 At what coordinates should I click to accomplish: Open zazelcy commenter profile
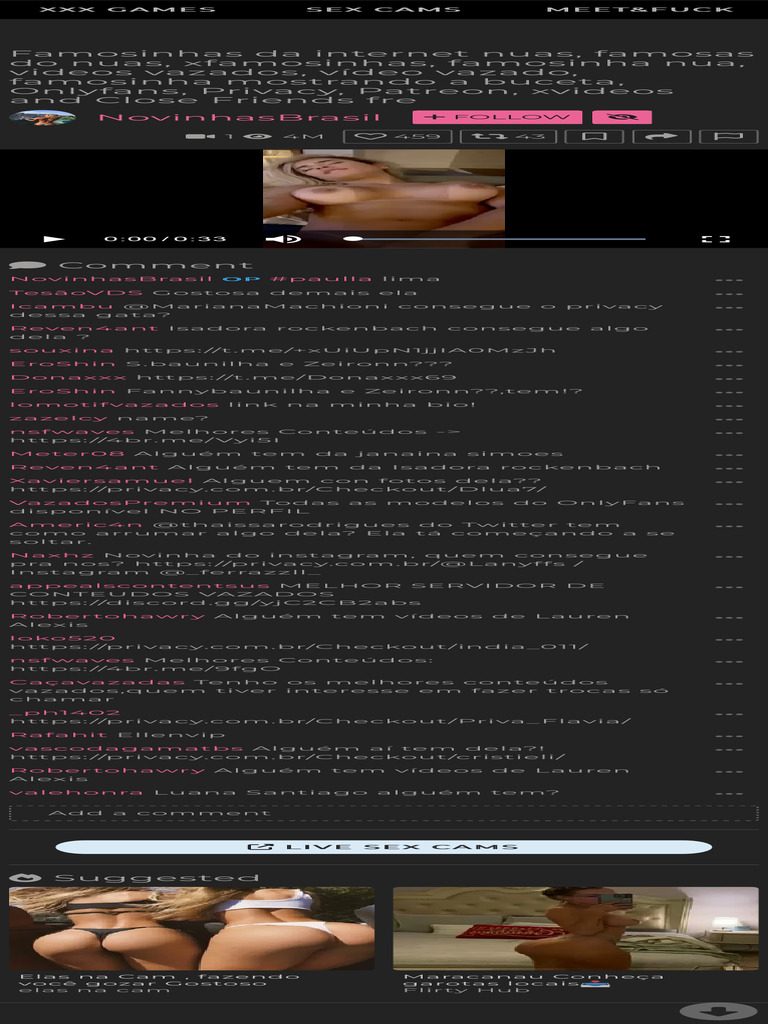[x=59, y=418]
